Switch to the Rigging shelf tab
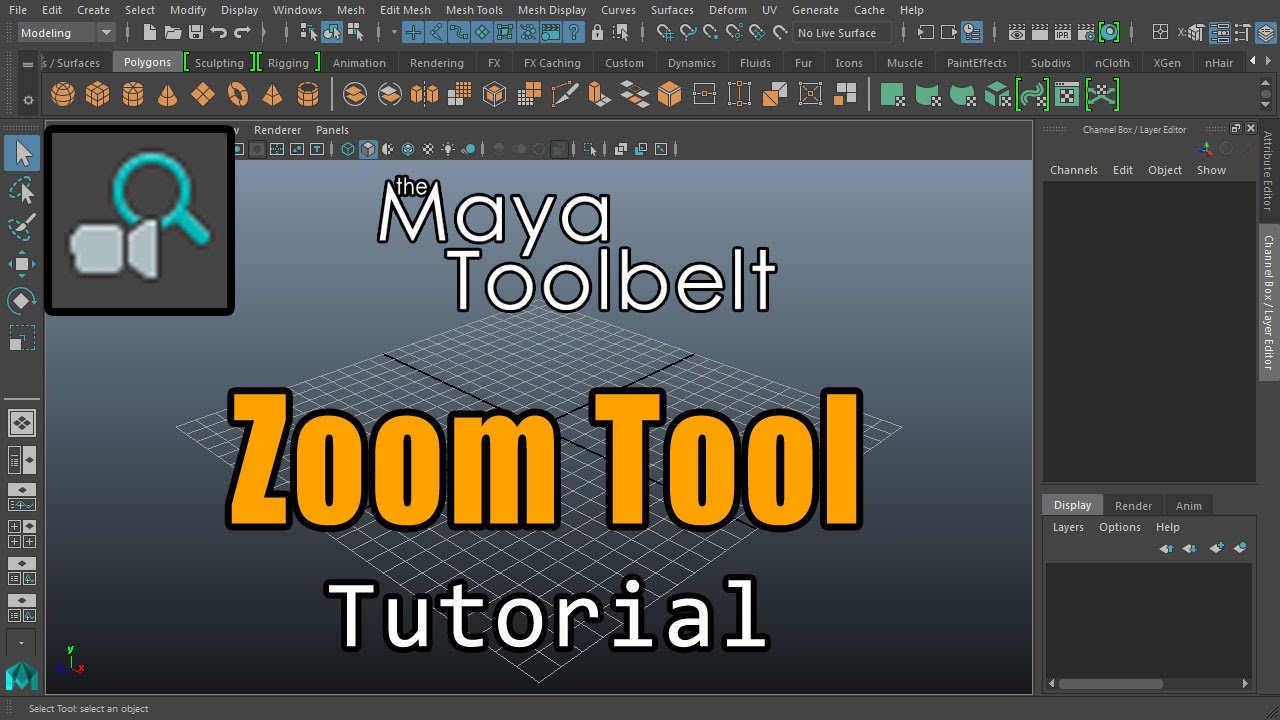This screenshot has height=720, width=1280. [288, 63]
